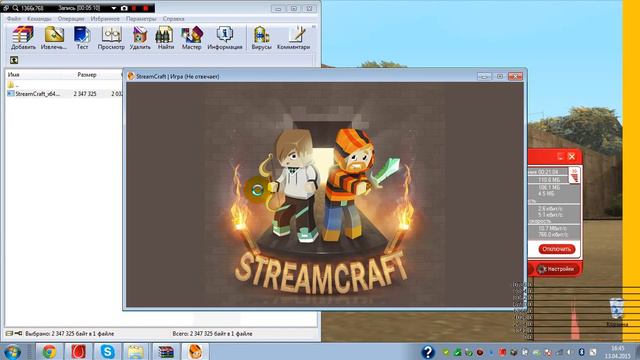Click the red square tray icon
640x360 pixels.
pos(502,352)
